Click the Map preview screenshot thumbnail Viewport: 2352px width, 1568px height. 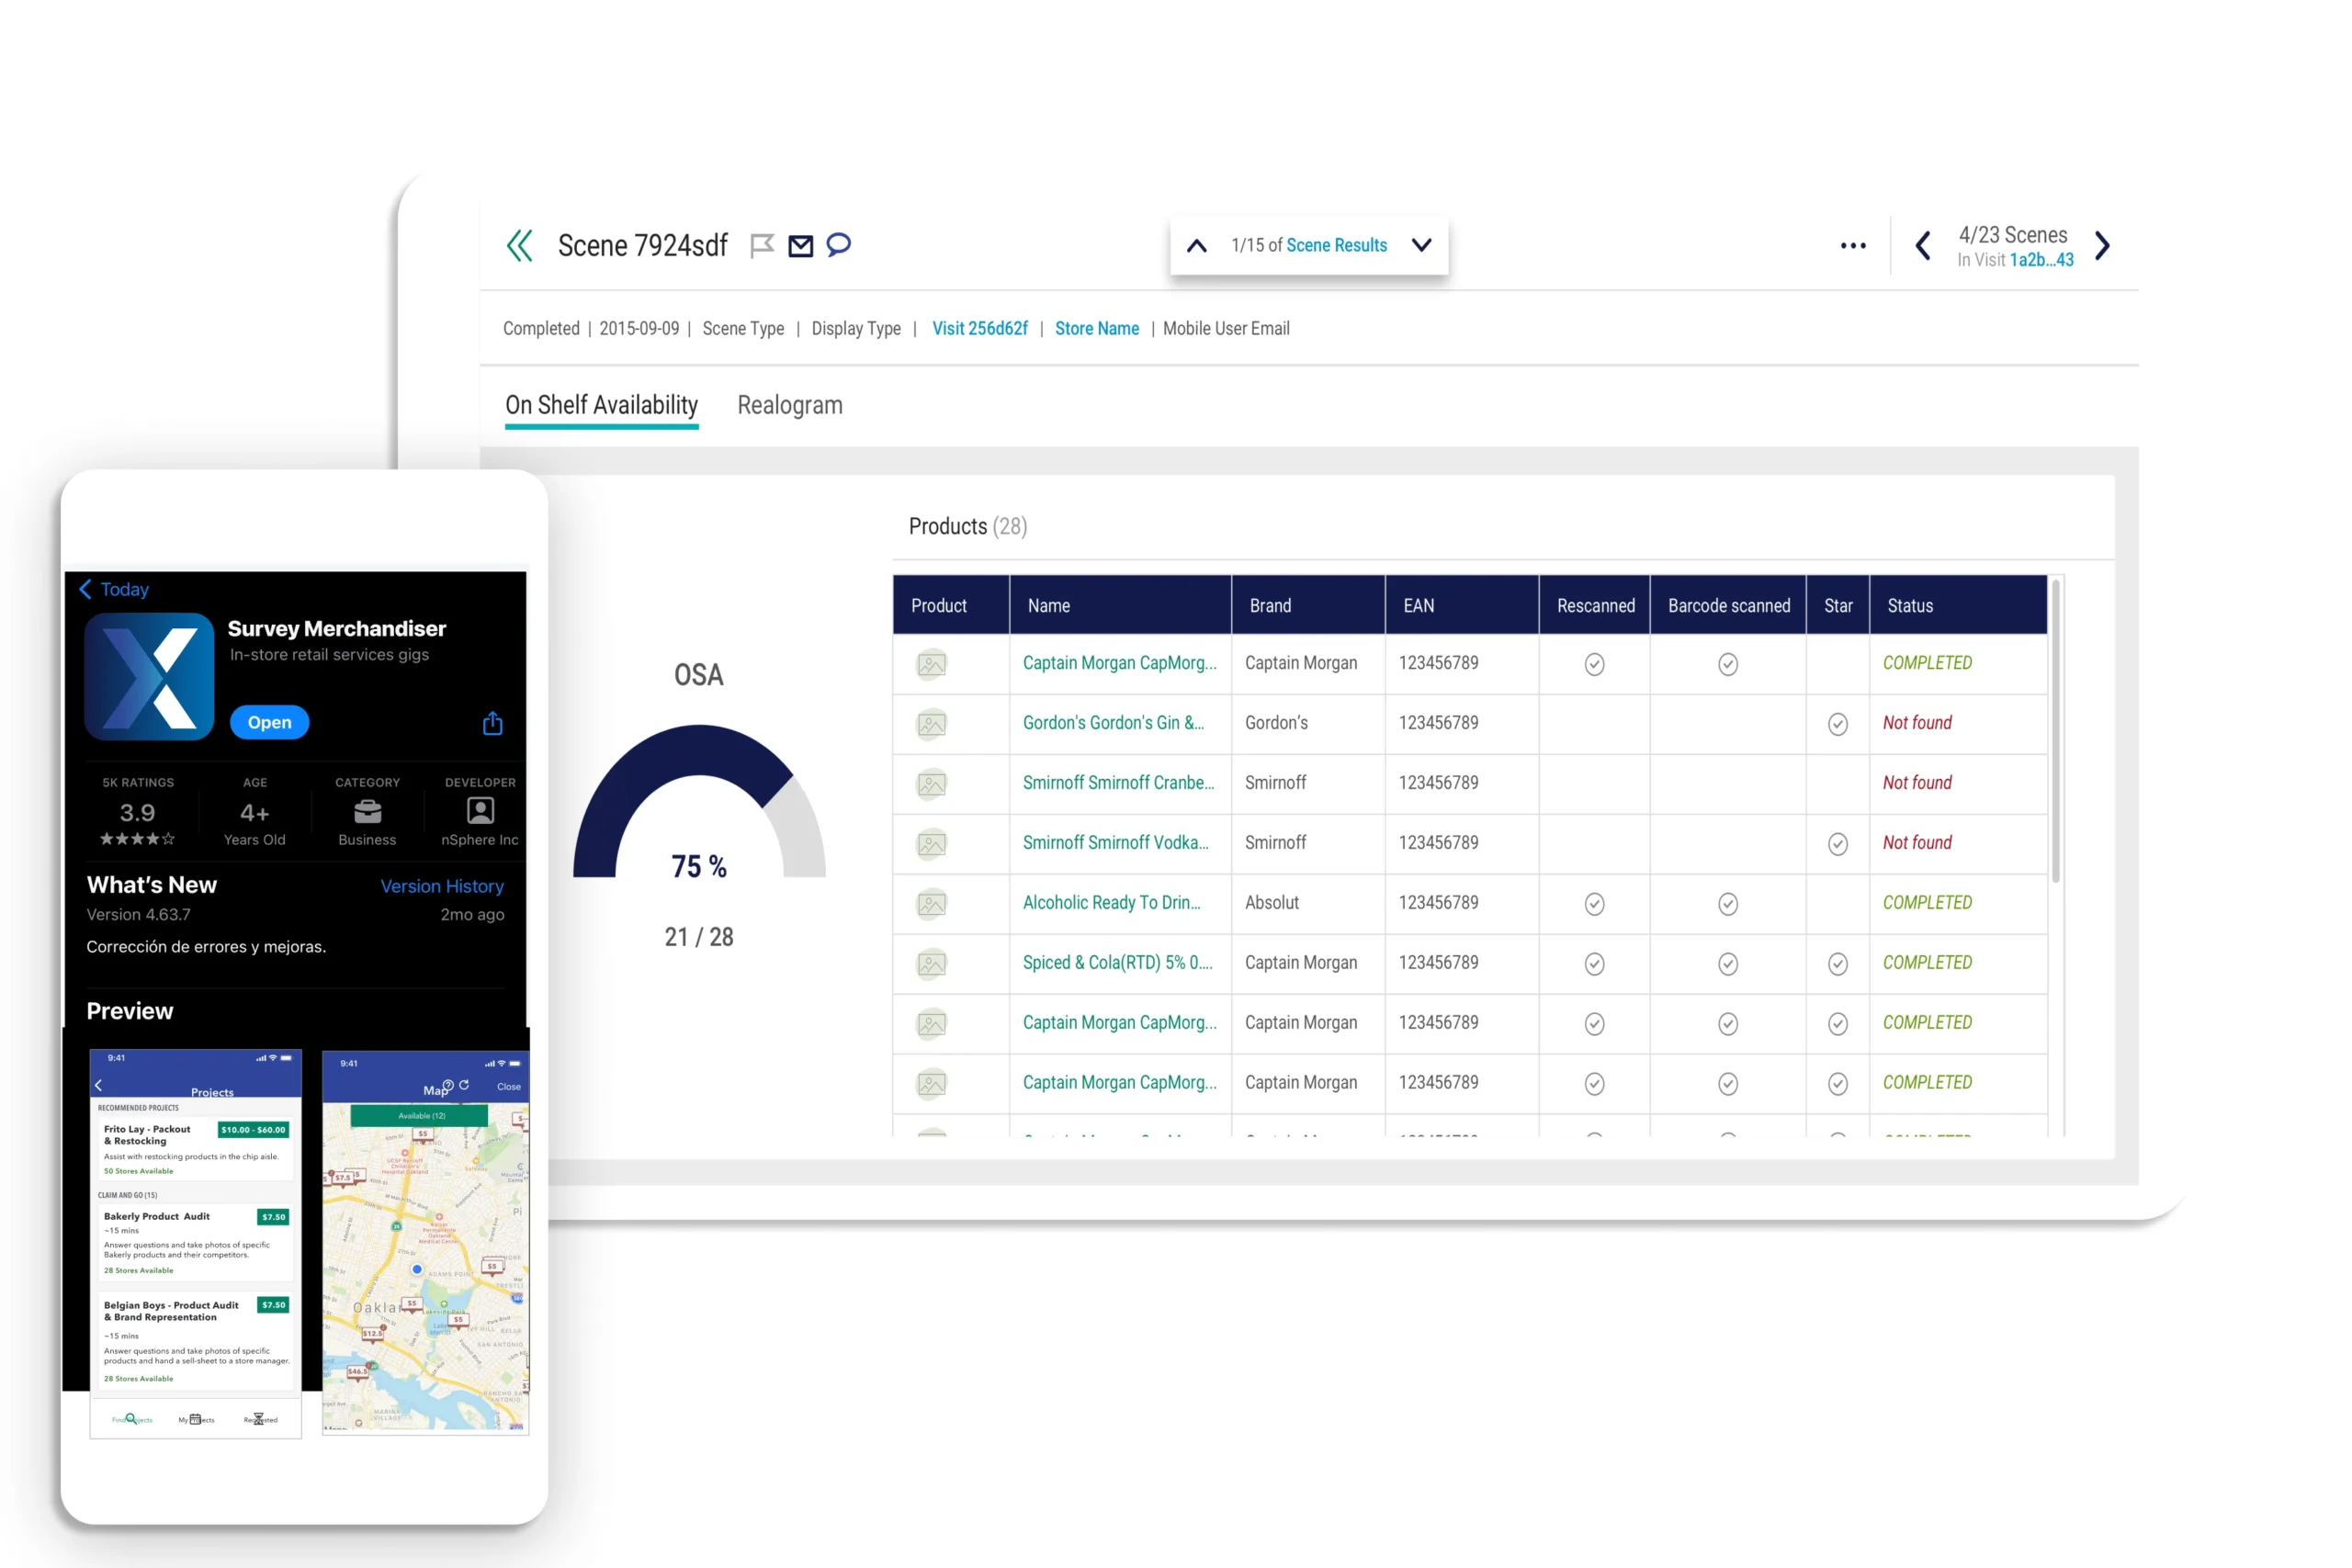tap(425, 1240)
